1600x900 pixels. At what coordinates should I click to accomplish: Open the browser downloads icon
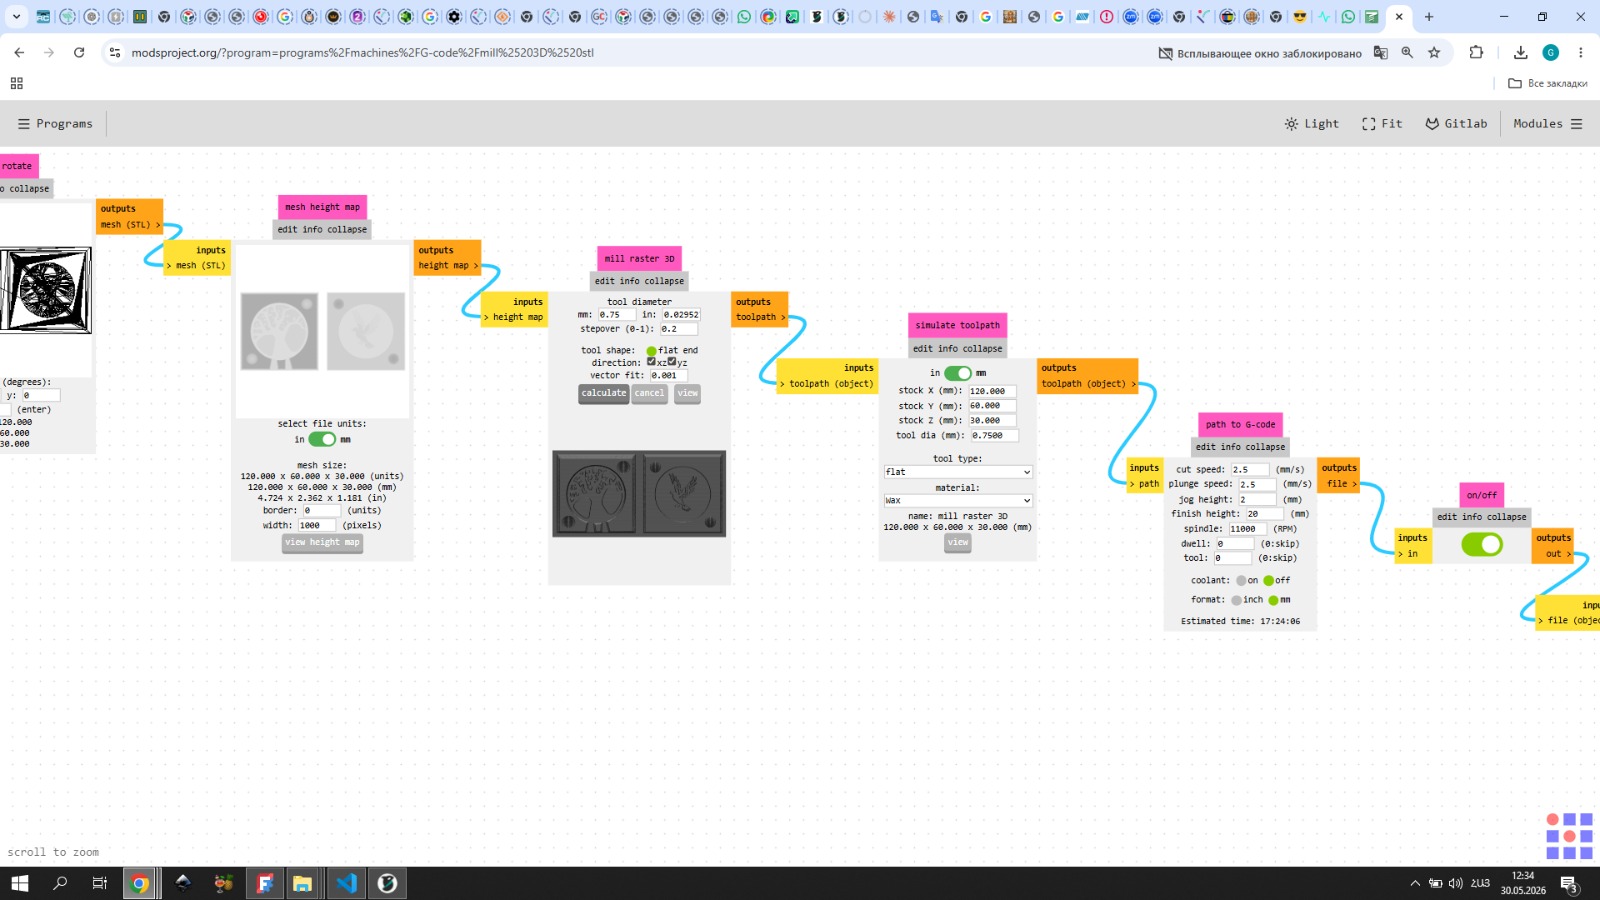pyautogui.click(x=1520, y=52)
